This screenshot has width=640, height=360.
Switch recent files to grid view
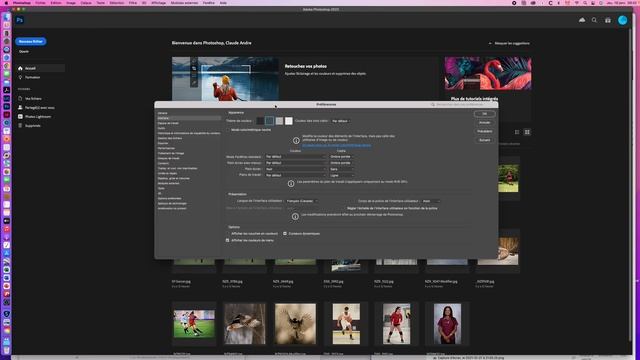tap(527, 132)
